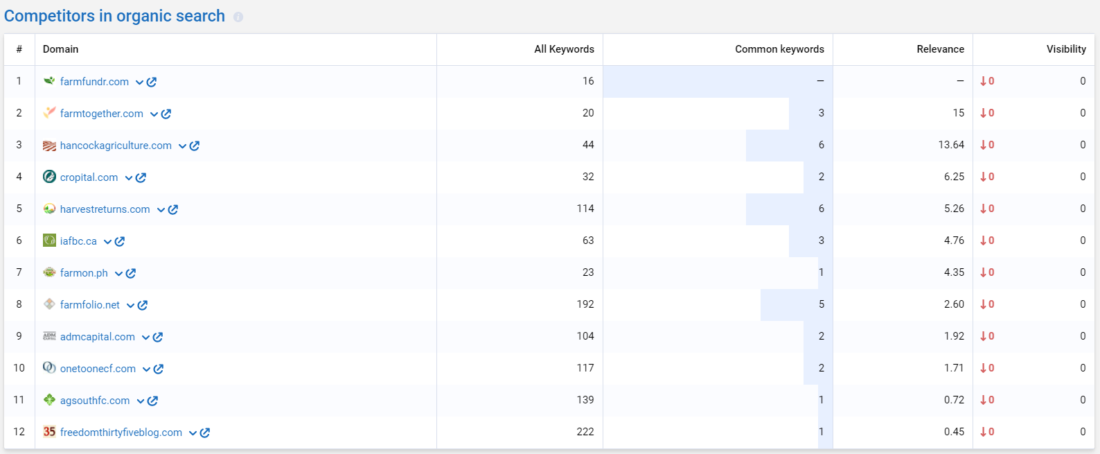Select the 222 all keywords value
This screenshot has width=1100, height=454.
point(586,432)
